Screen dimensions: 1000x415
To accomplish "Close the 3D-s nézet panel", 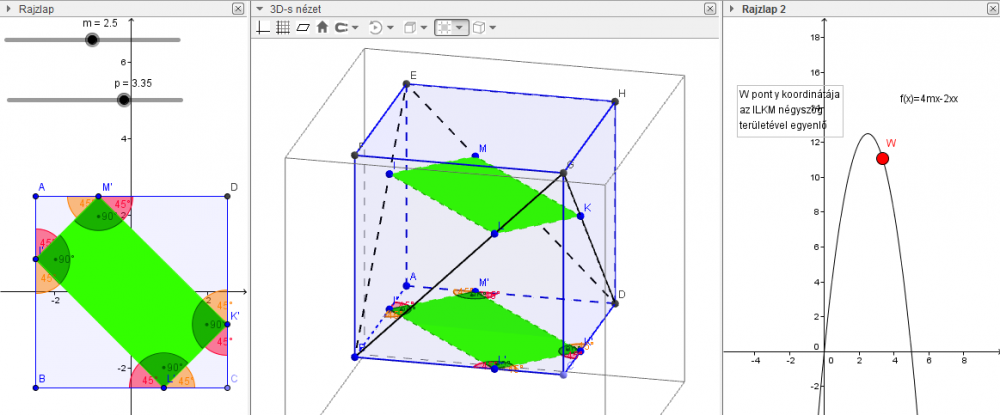I will [x=709, y=8].
